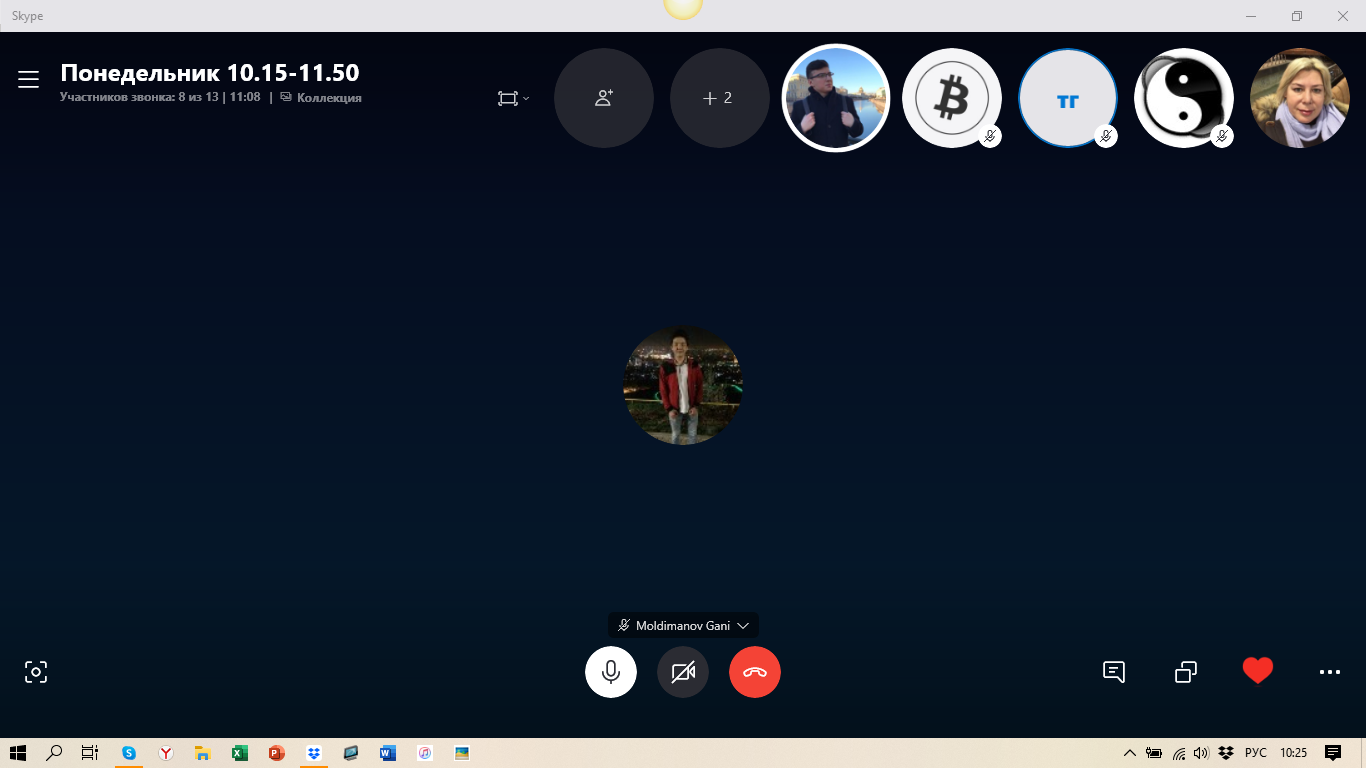This screenshot has height=768, width=1366.
Task: Open the three-dot more options menu
Action: tap(1330, 672)
